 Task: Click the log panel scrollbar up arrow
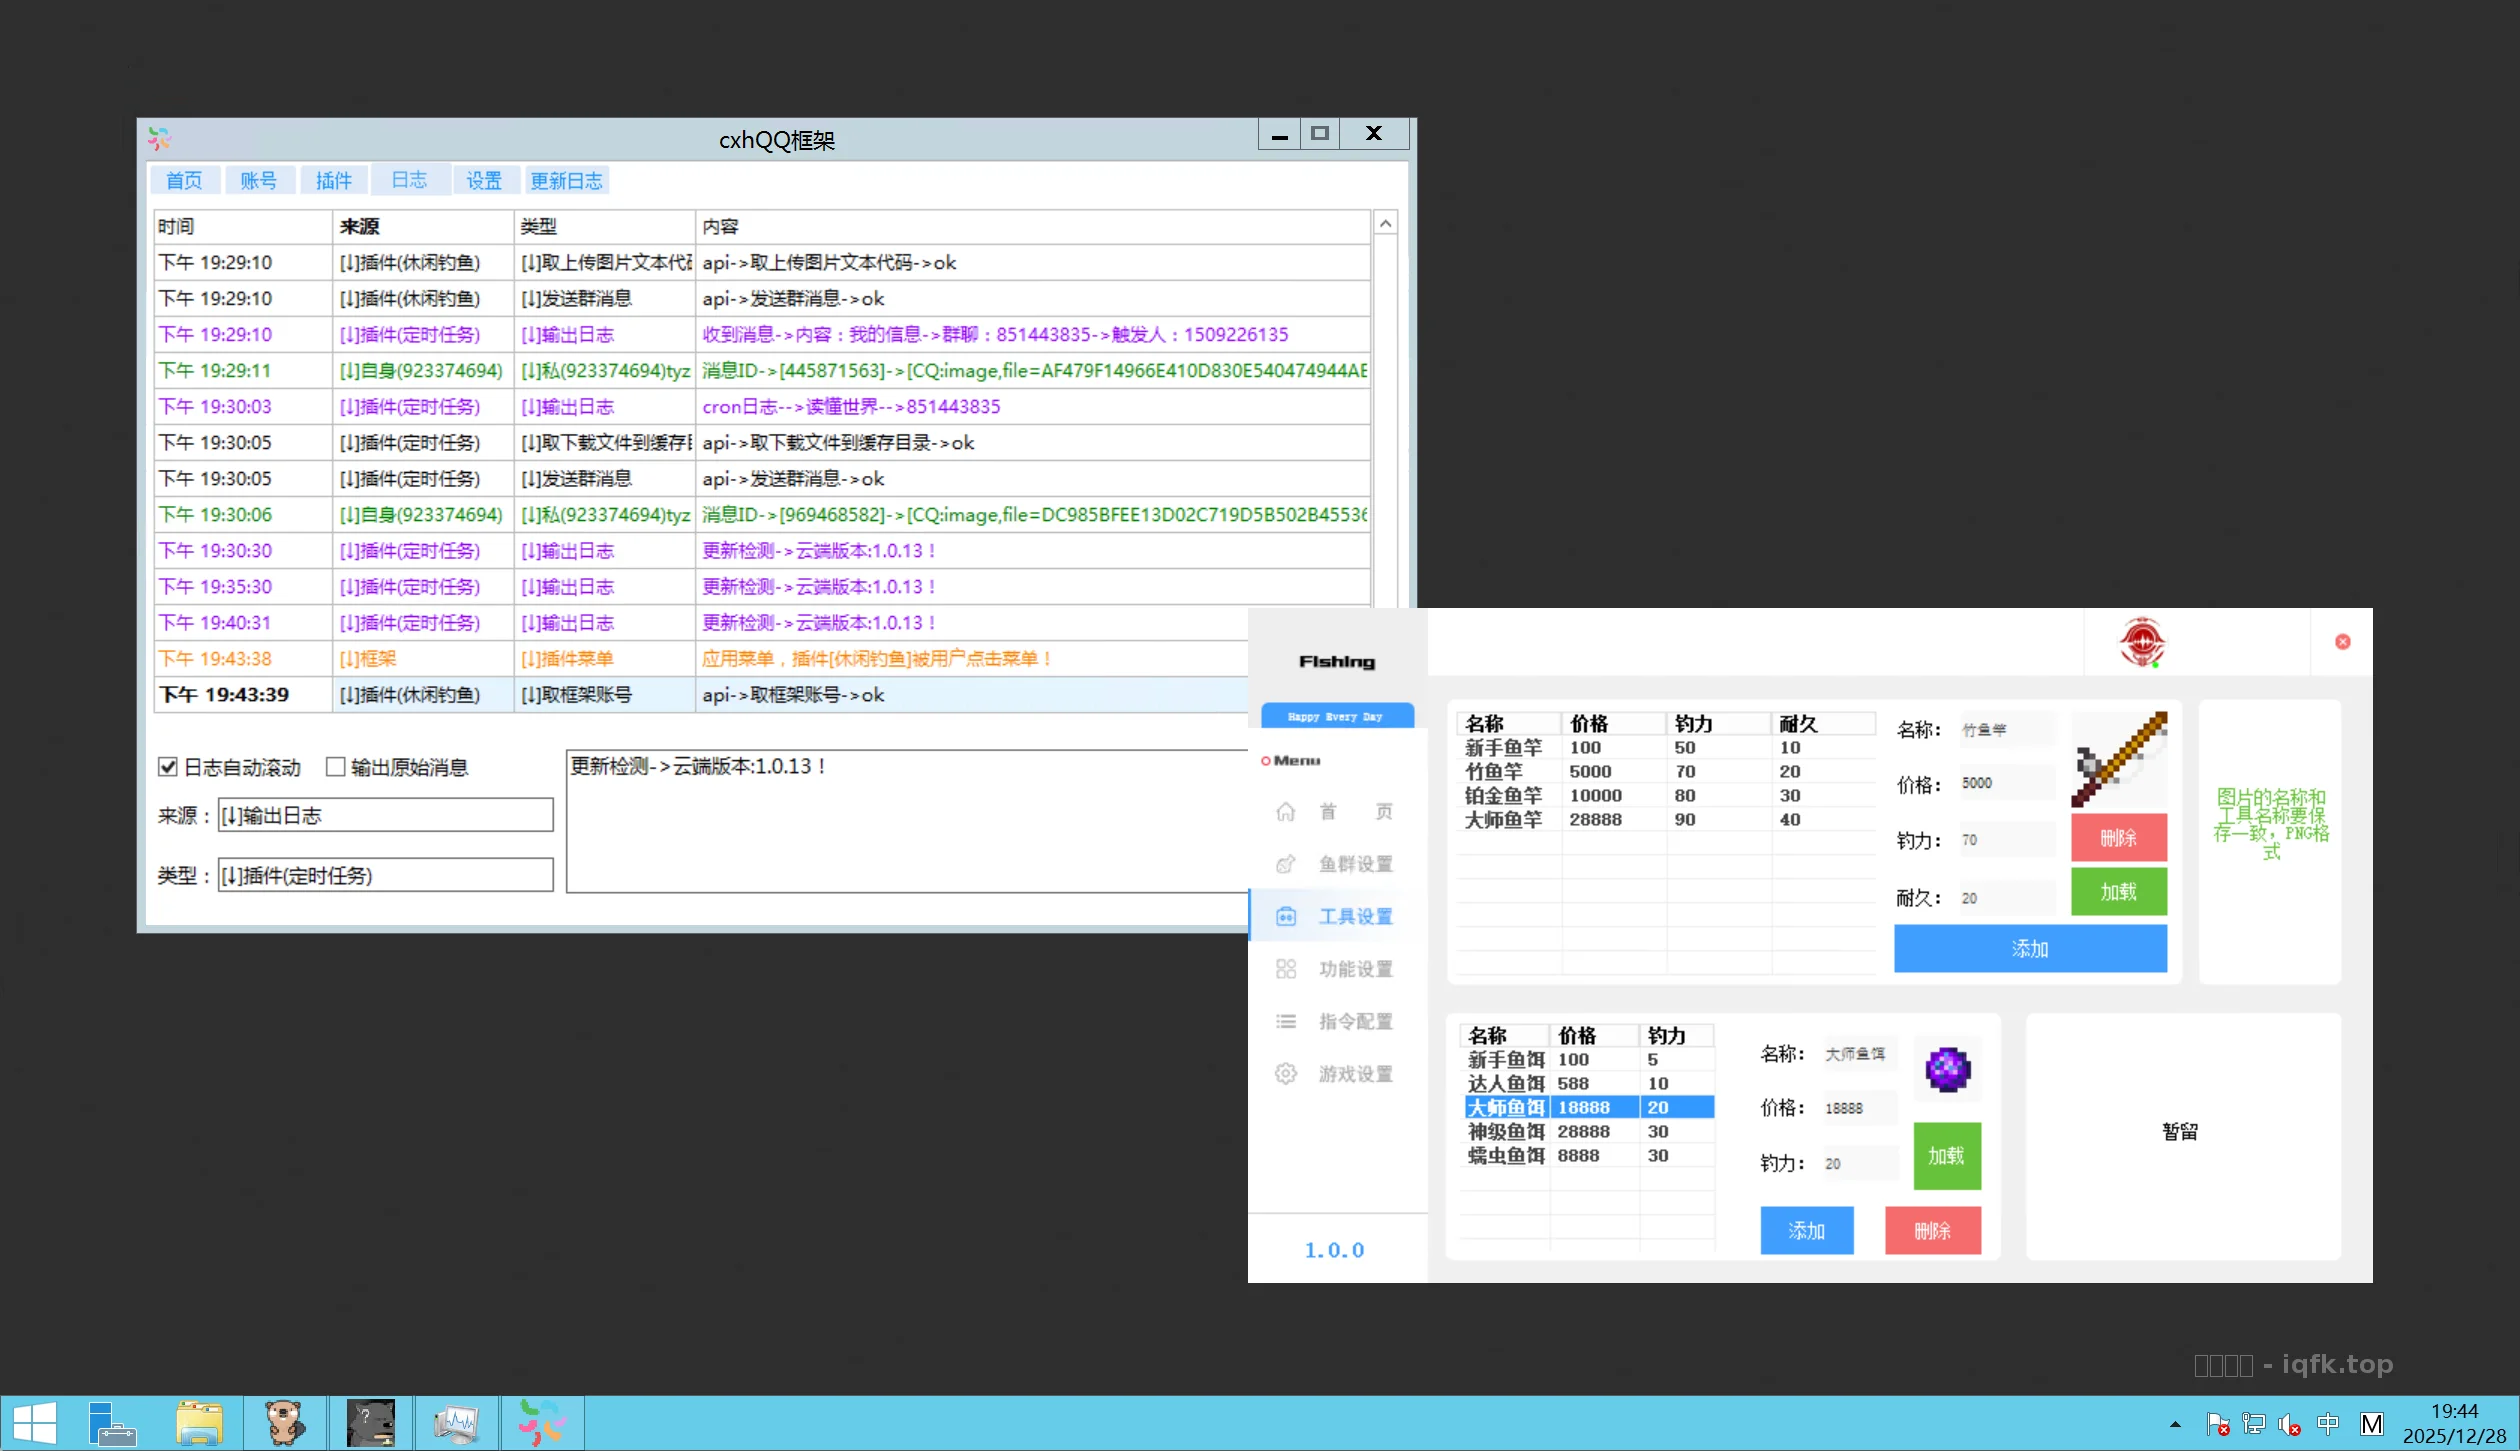1385,222
